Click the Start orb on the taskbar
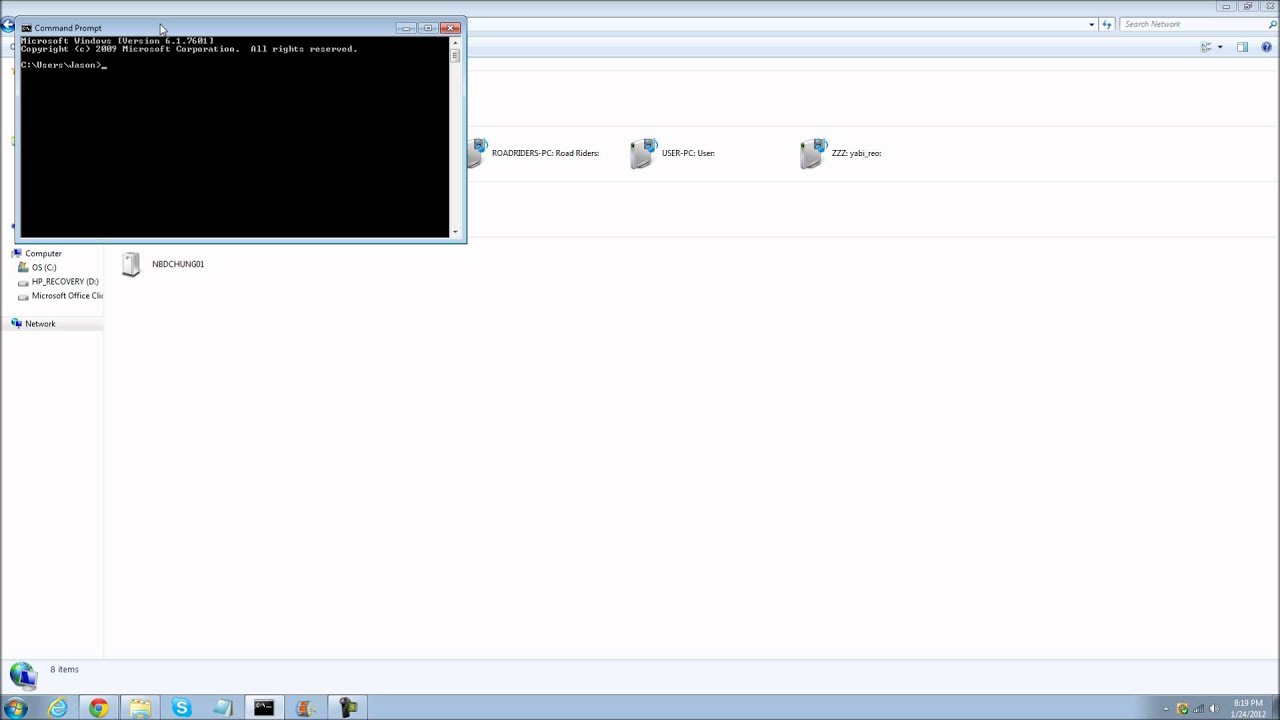This screenshot has width=1280, height=720. click(x=16, y=707)
